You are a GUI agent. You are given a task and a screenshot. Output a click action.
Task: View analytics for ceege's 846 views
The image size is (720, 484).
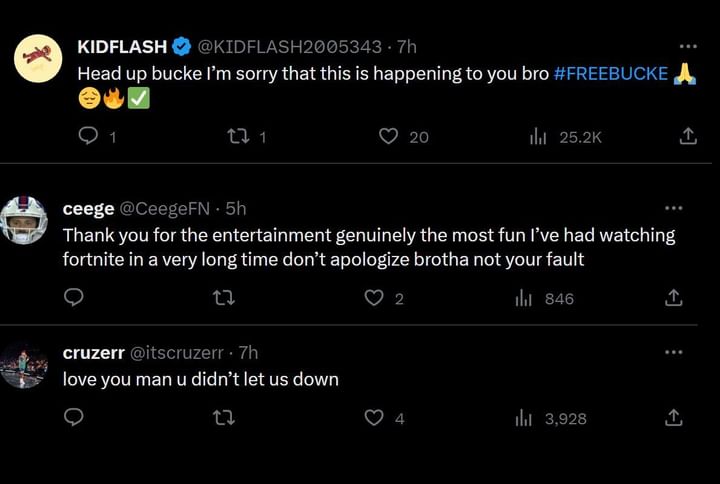click(x=523, y=297)
